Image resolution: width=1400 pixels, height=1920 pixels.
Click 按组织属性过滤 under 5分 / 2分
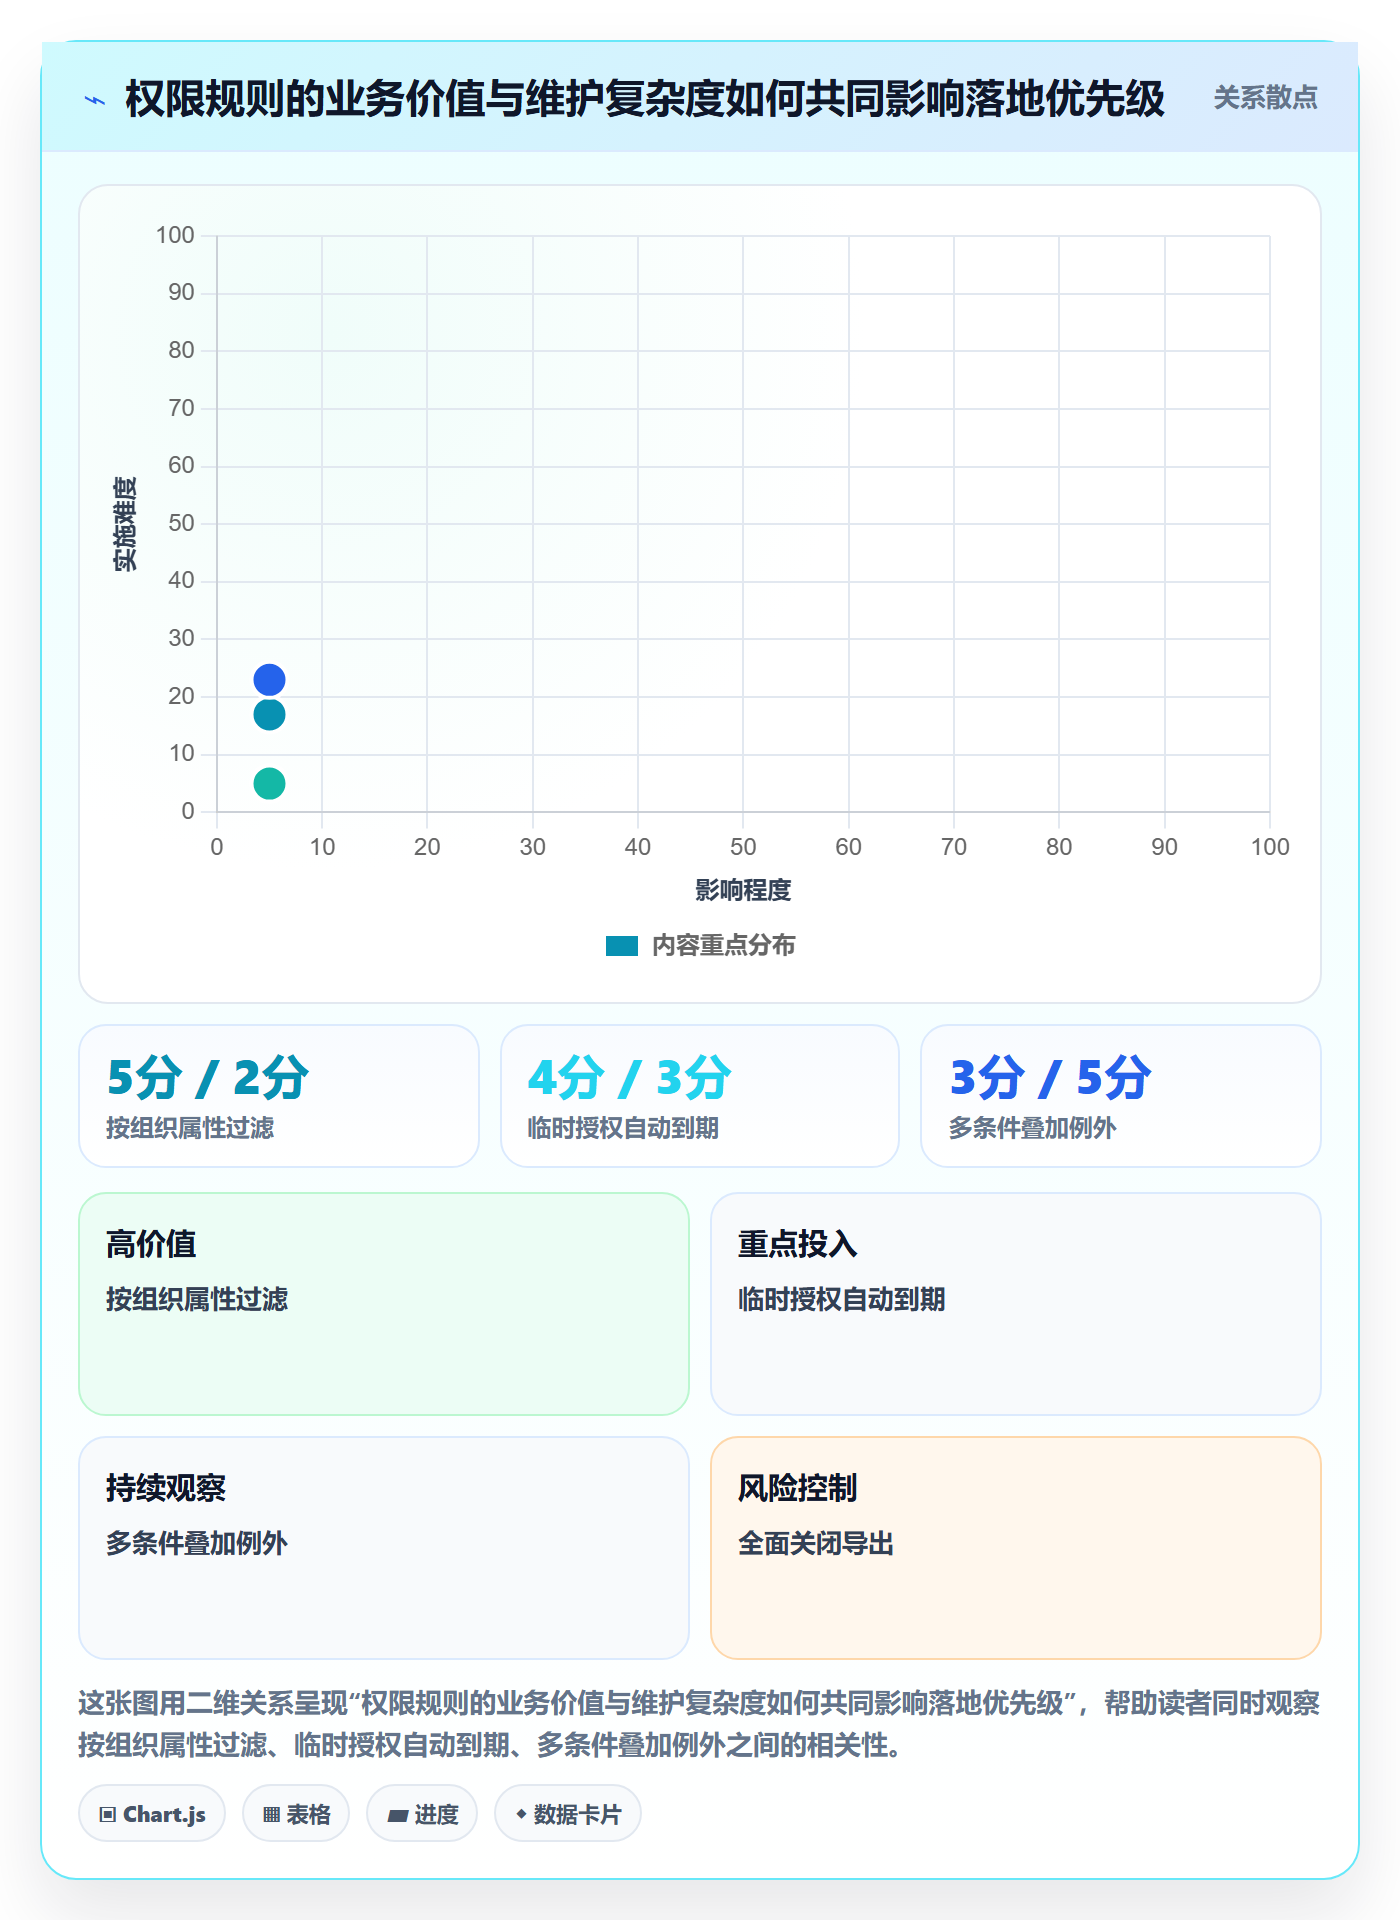pos(190,1128)
